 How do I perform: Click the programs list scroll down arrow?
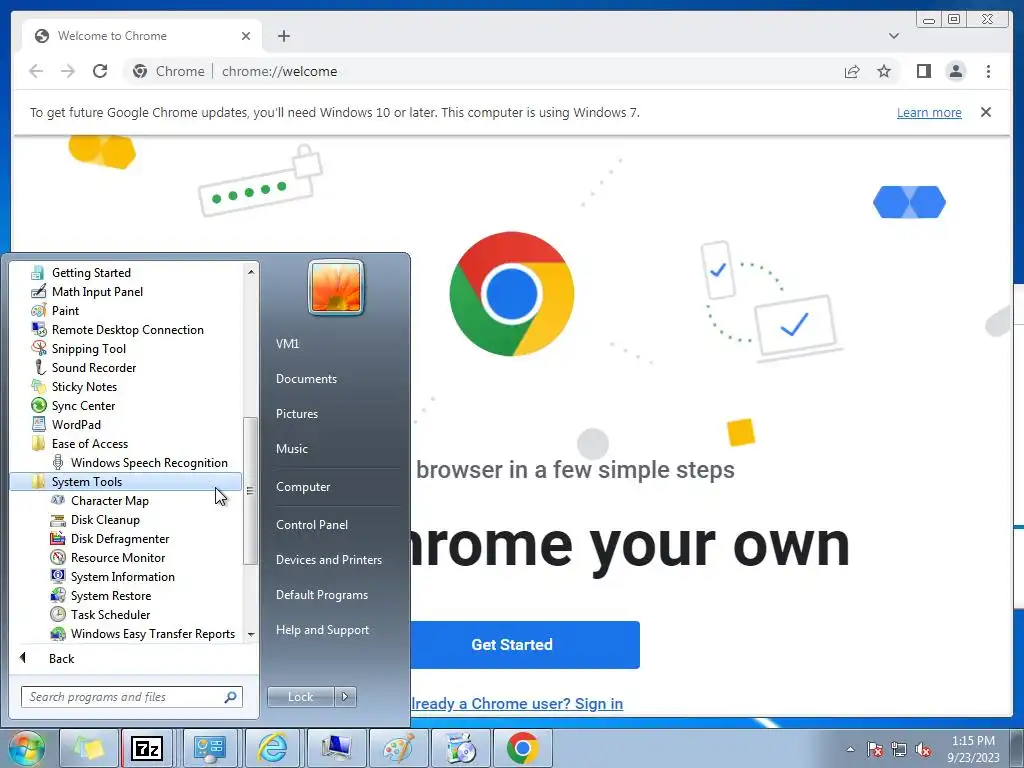pyautogui.click(x=251, y=634)
